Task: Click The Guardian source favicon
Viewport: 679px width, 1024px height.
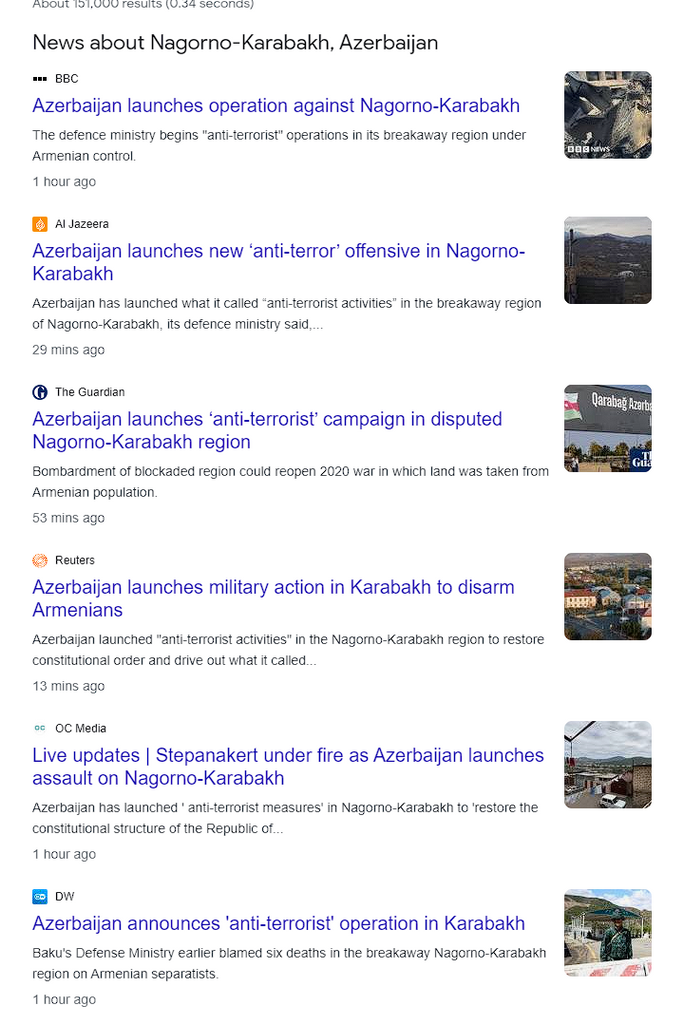Action: click(40, 392)
